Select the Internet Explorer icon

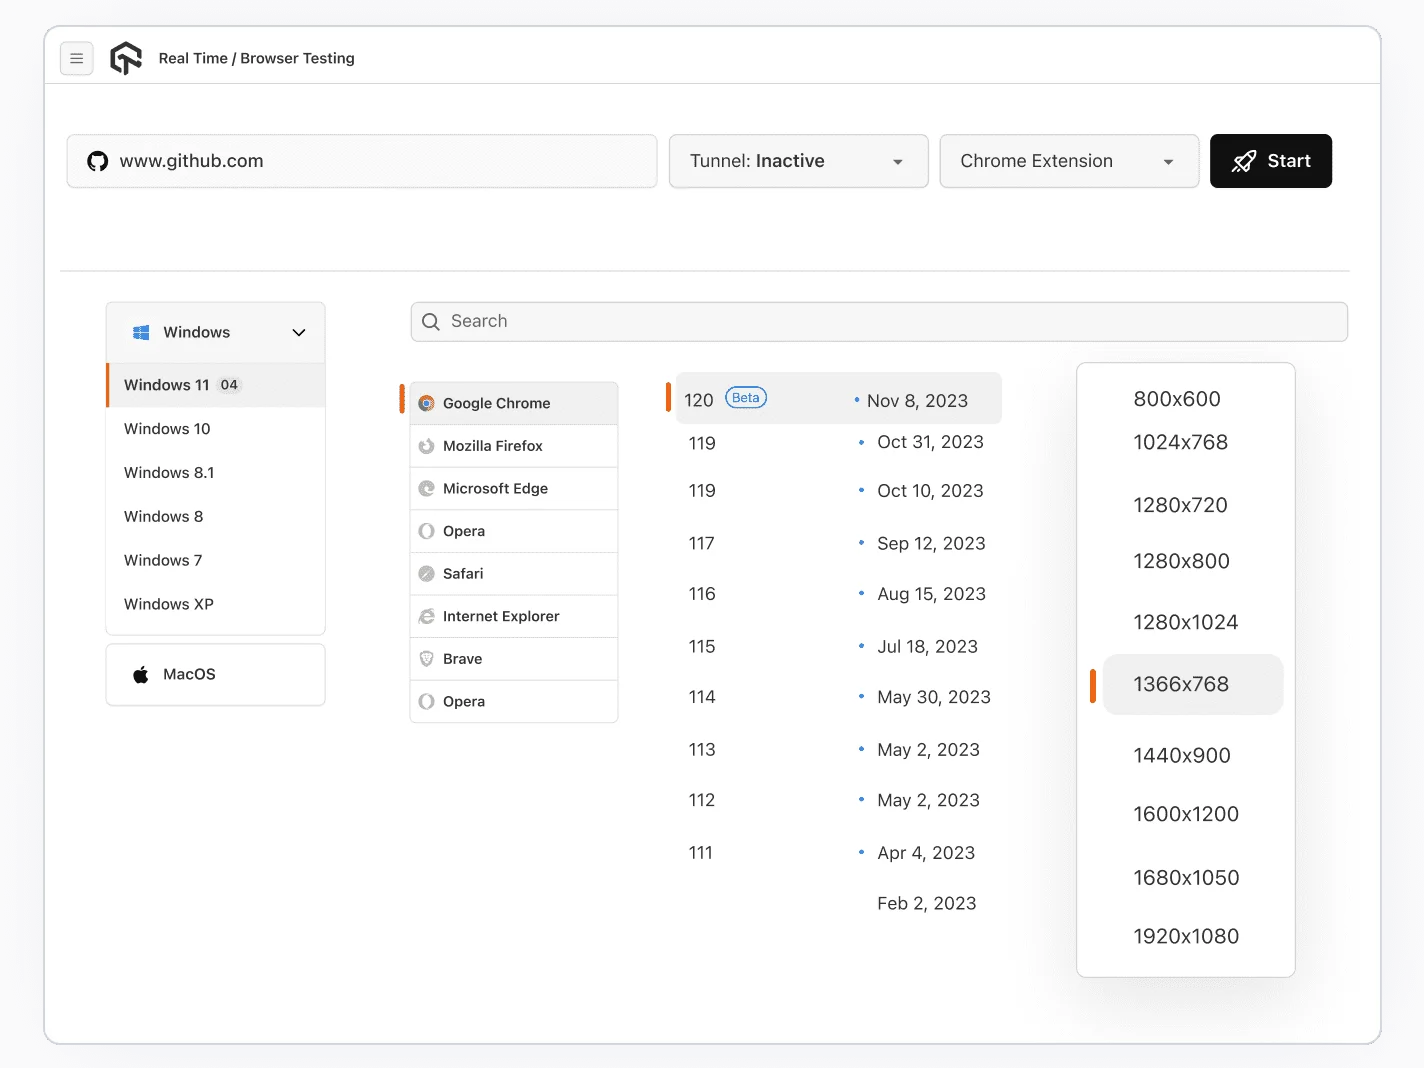tap(427, 616)
